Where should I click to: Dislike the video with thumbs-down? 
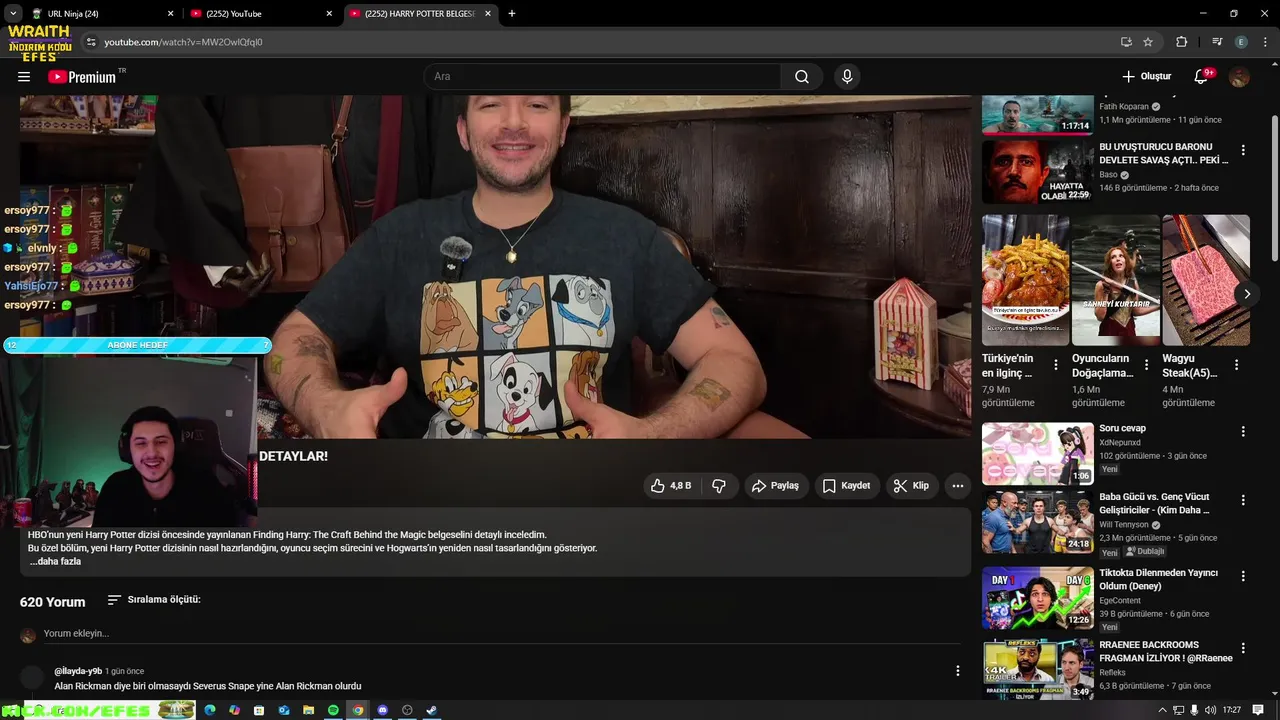[719, 486]
